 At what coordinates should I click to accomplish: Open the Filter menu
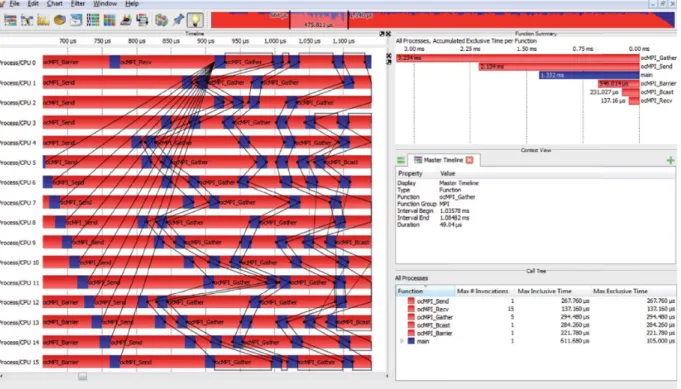click(78, 3)
